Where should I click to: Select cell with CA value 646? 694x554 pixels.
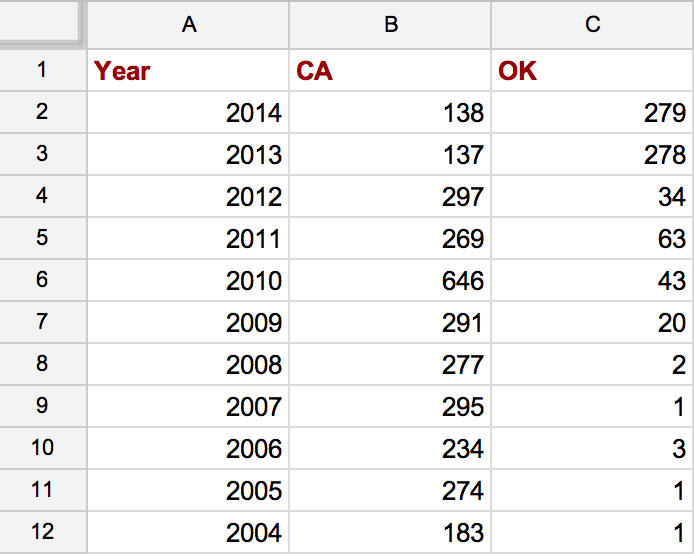pos(390,280)
